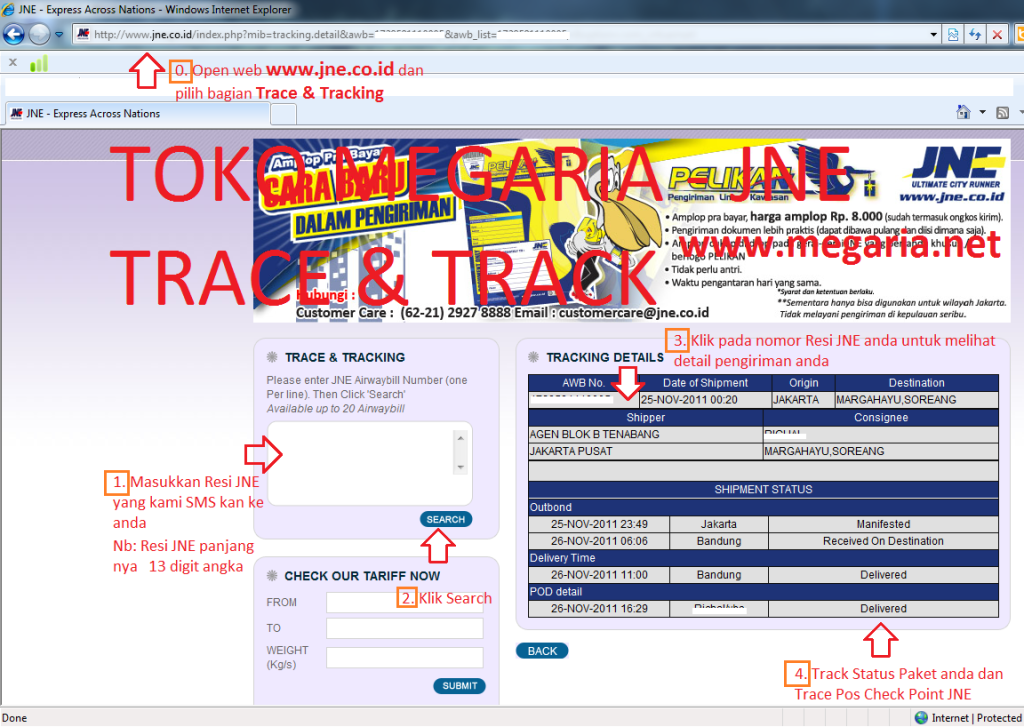Expand the address bar history dropdown
This screenshot has width=1024, height=727.
933,35
